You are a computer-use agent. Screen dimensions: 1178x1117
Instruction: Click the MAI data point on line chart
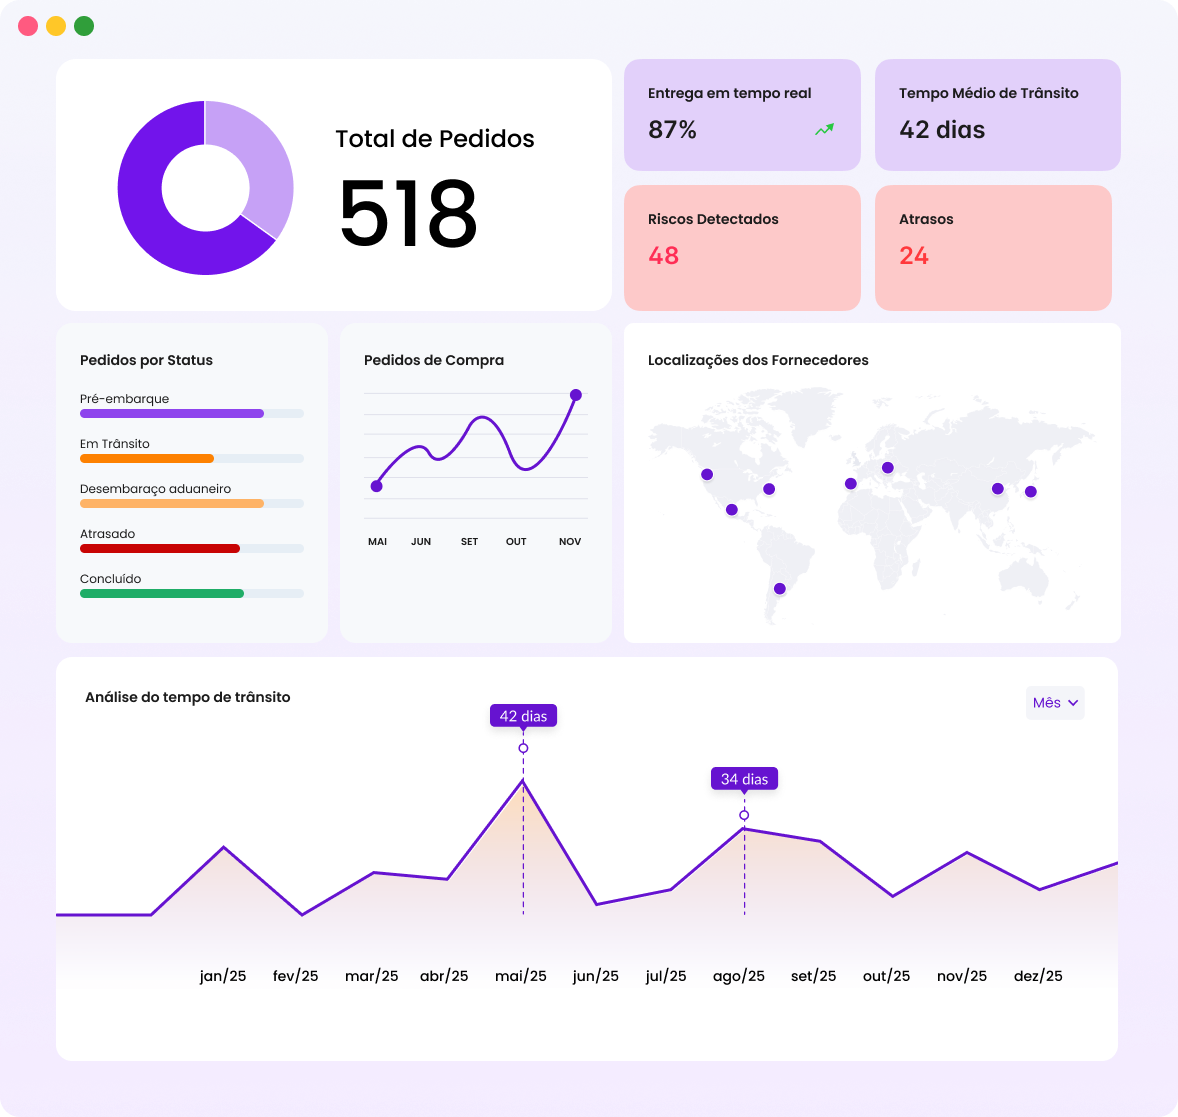pyautogui.click(x=377, y=486)
